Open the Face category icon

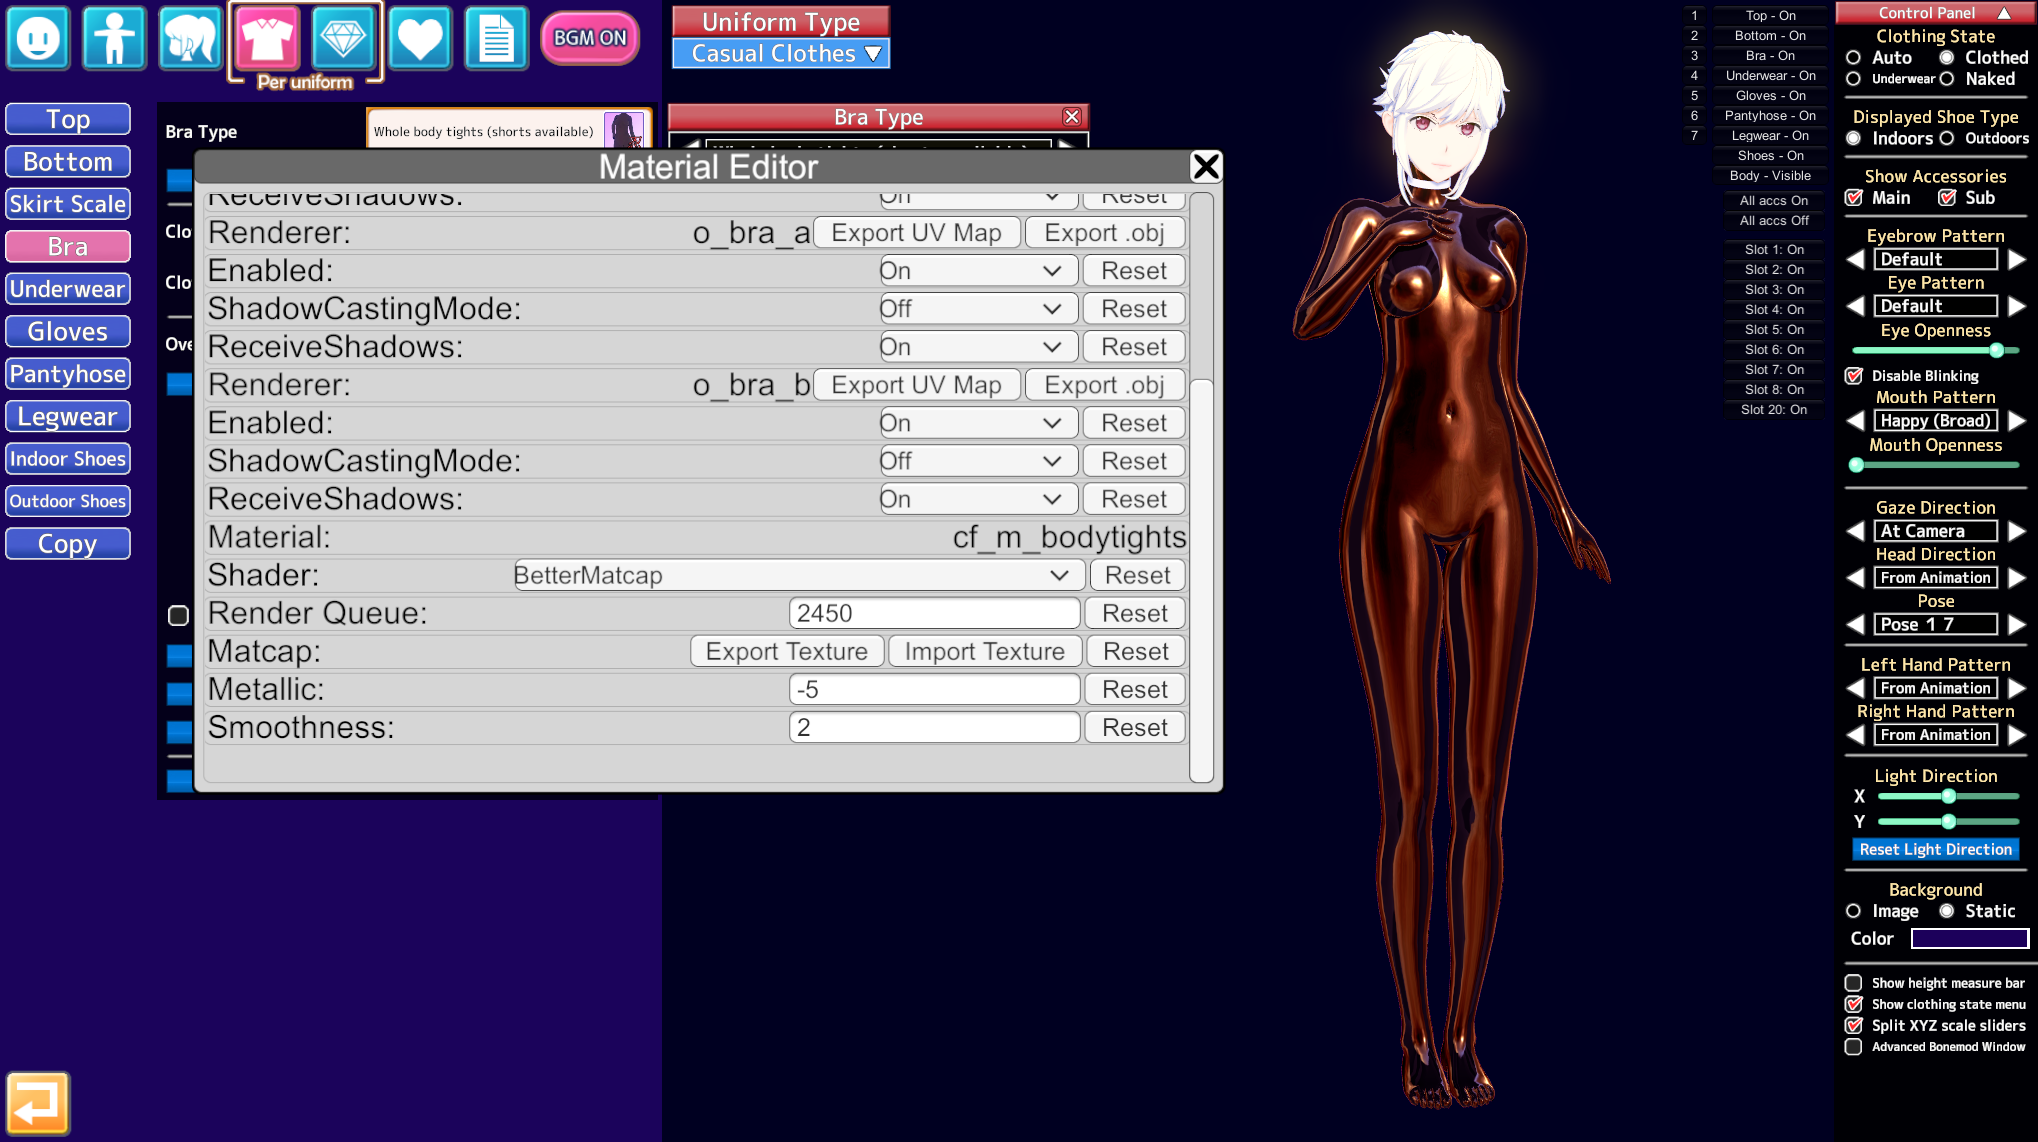click(x=38, y=38)
